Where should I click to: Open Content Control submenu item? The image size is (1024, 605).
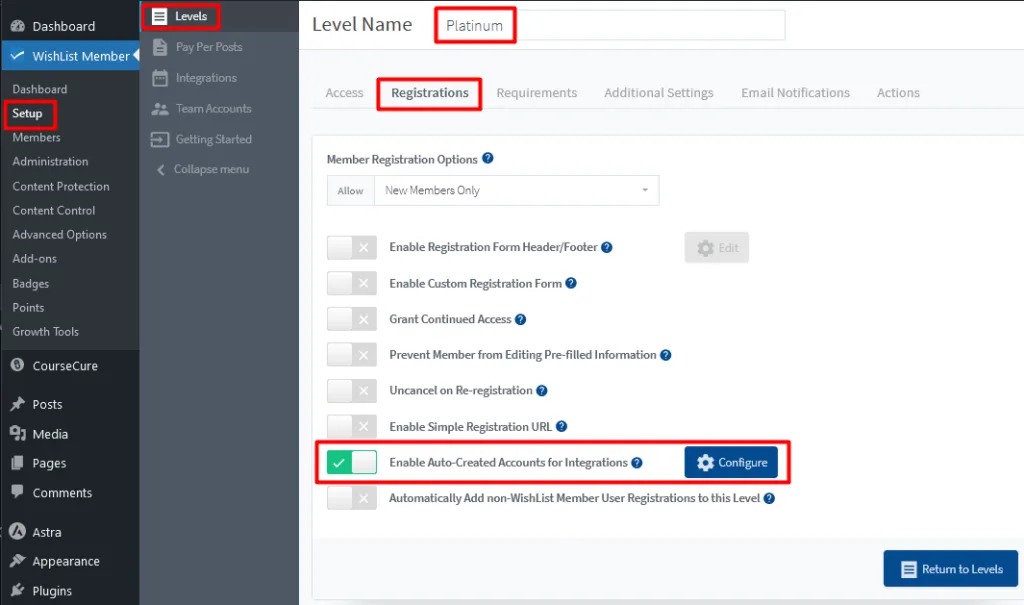[54, 210]
